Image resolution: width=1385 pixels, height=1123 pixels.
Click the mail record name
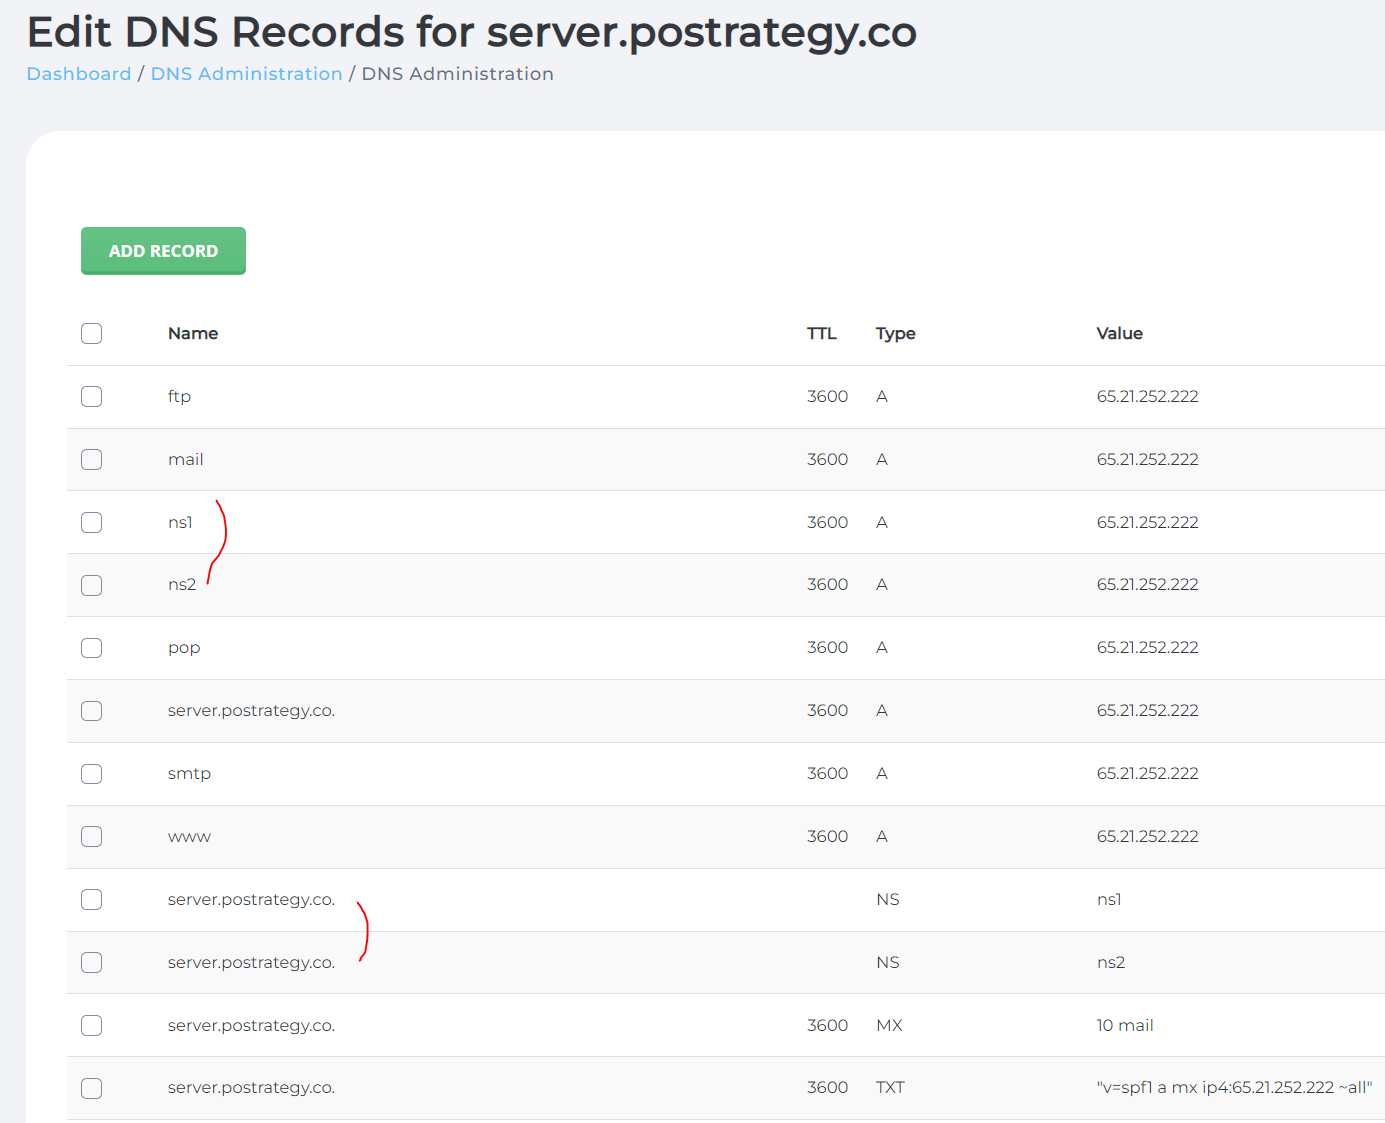pyautogui.click(x=186, y=459)
